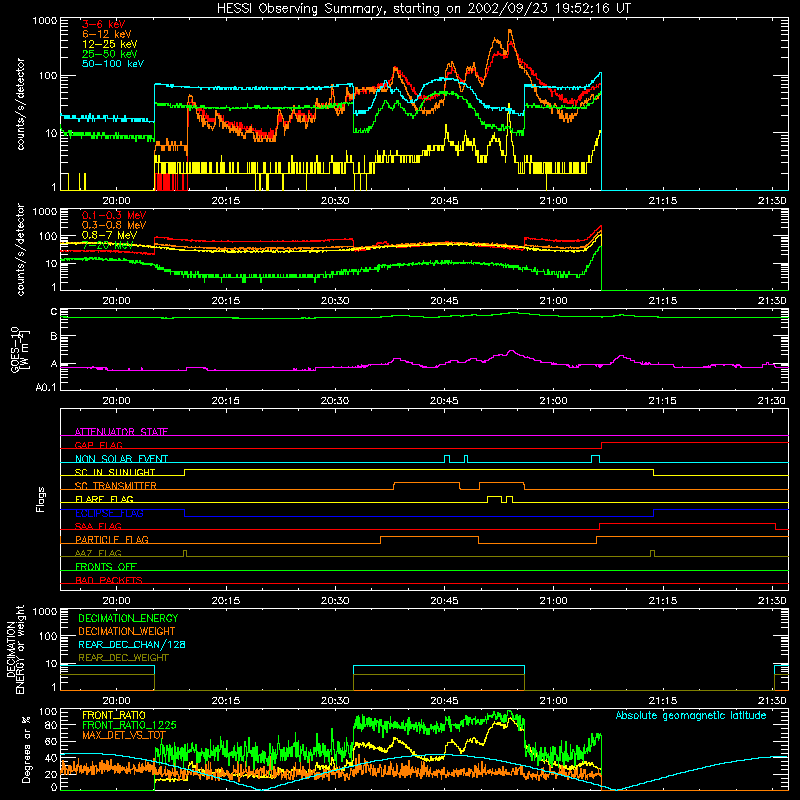Click the NON_SOLAR_EVENT flag label
The image size is (800, 800).
point(121,459)
